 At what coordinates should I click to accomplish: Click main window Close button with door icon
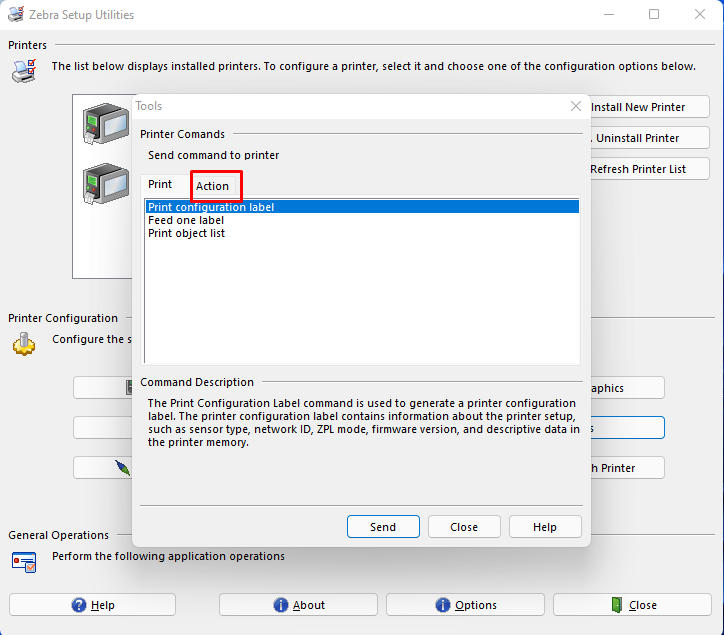(x=632, y=605)
